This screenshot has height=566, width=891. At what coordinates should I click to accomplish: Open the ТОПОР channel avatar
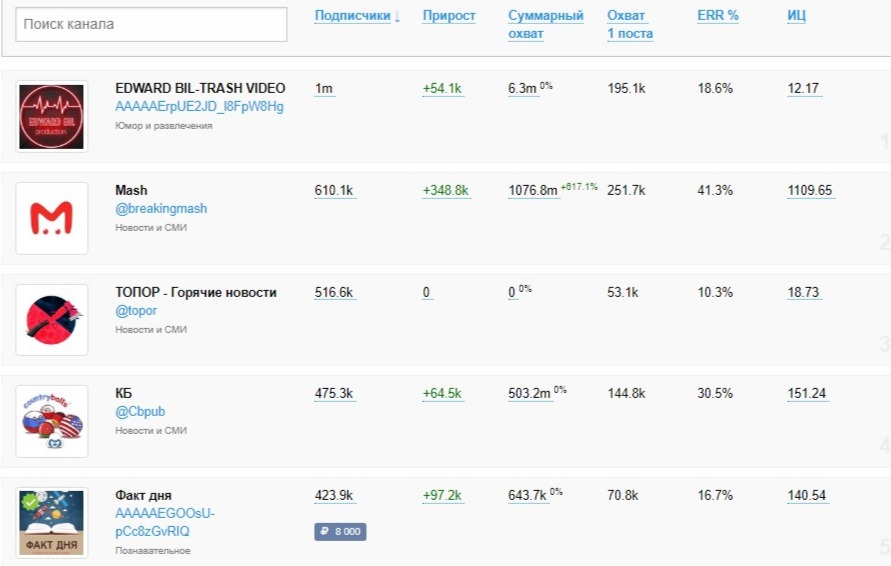click(52, 320)
